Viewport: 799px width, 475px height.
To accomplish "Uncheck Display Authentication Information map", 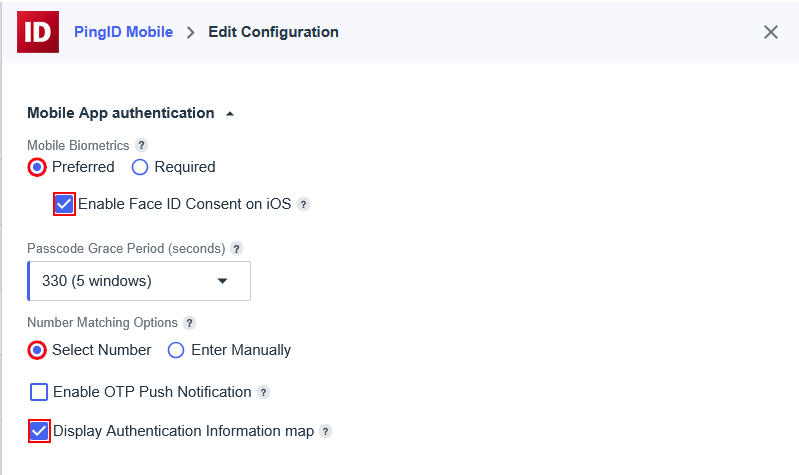I will coord(39,431).
